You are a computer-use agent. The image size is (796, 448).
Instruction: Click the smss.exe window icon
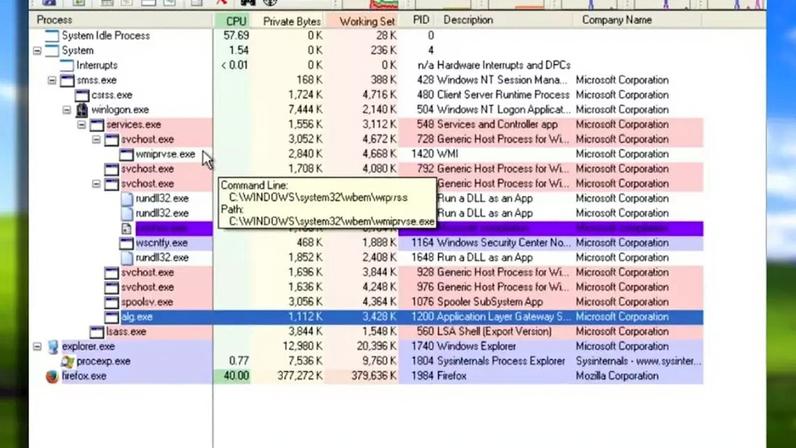(x=67, y=80)
